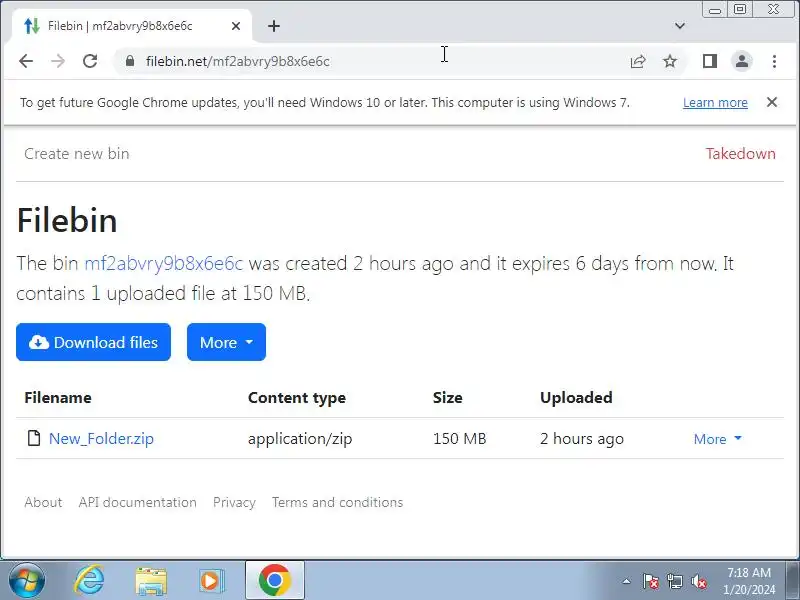Screen dimensions: 800x600
Task: Click the Content type column header
Action: click(297, 397)
